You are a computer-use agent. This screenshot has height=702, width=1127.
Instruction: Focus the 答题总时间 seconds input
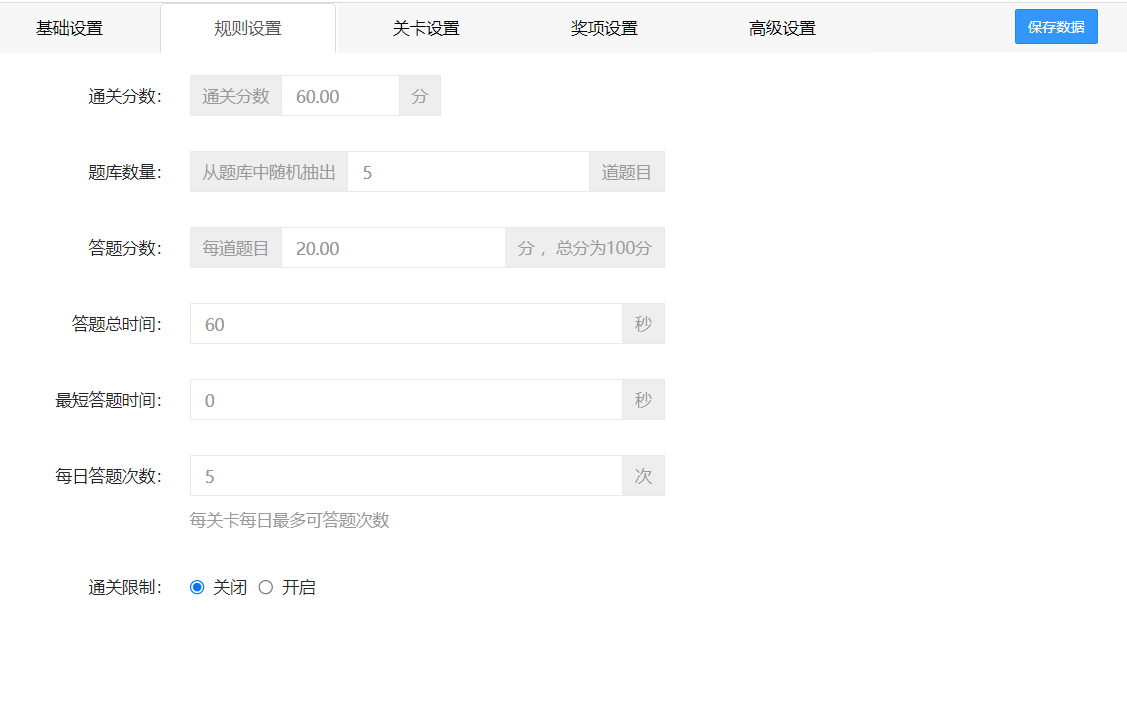point(406,324)
